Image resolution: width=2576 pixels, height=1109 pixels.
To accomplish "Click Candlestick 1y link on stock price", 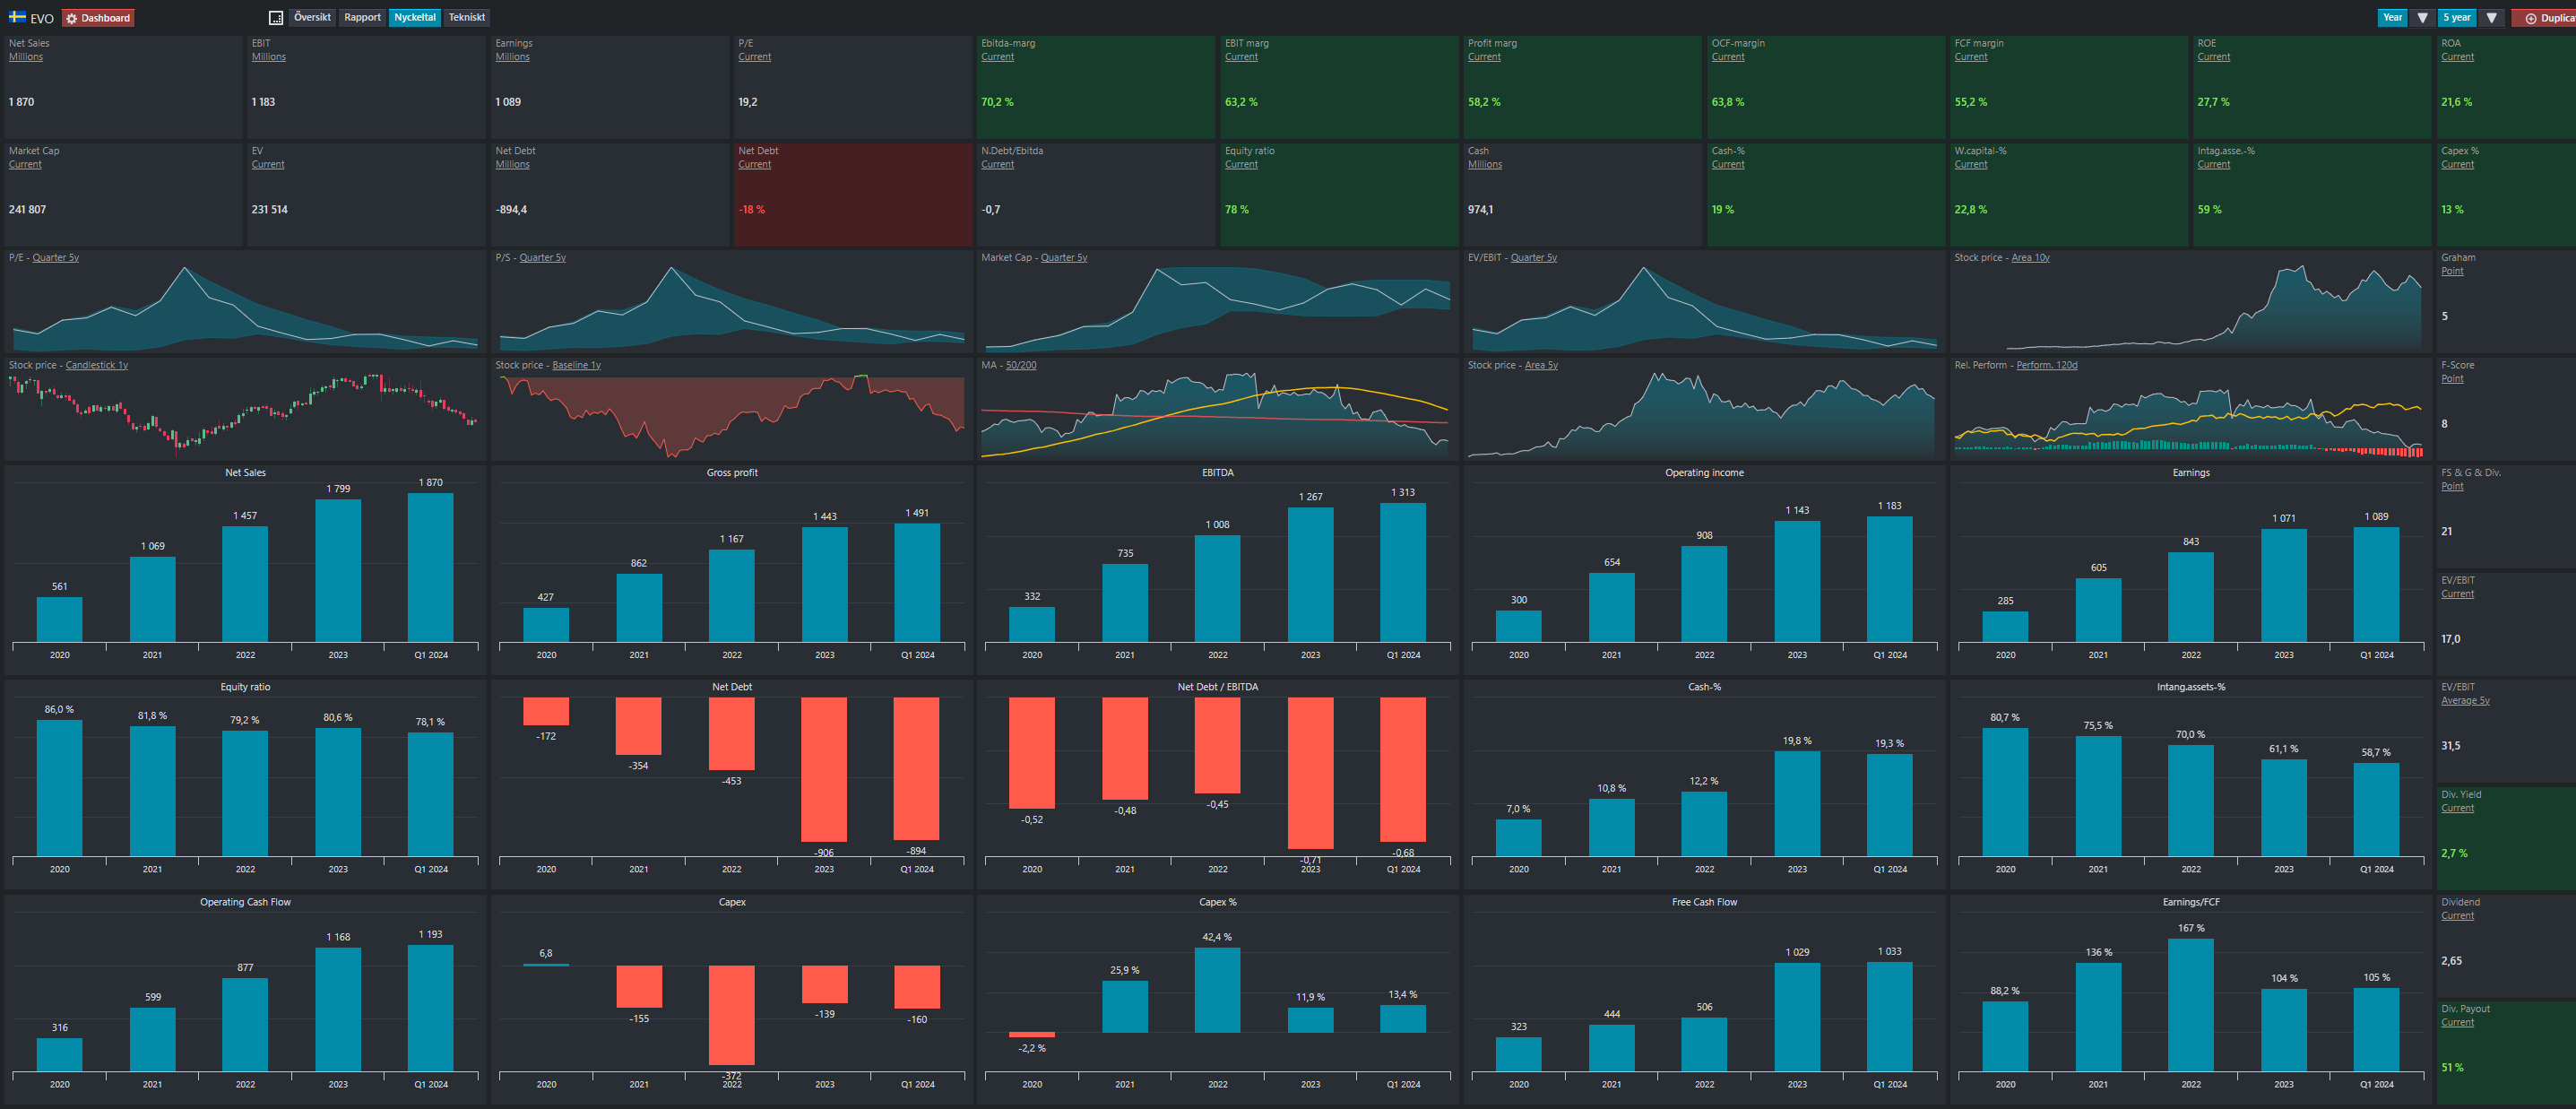I will pyautogui.click(x=96, y=365).
